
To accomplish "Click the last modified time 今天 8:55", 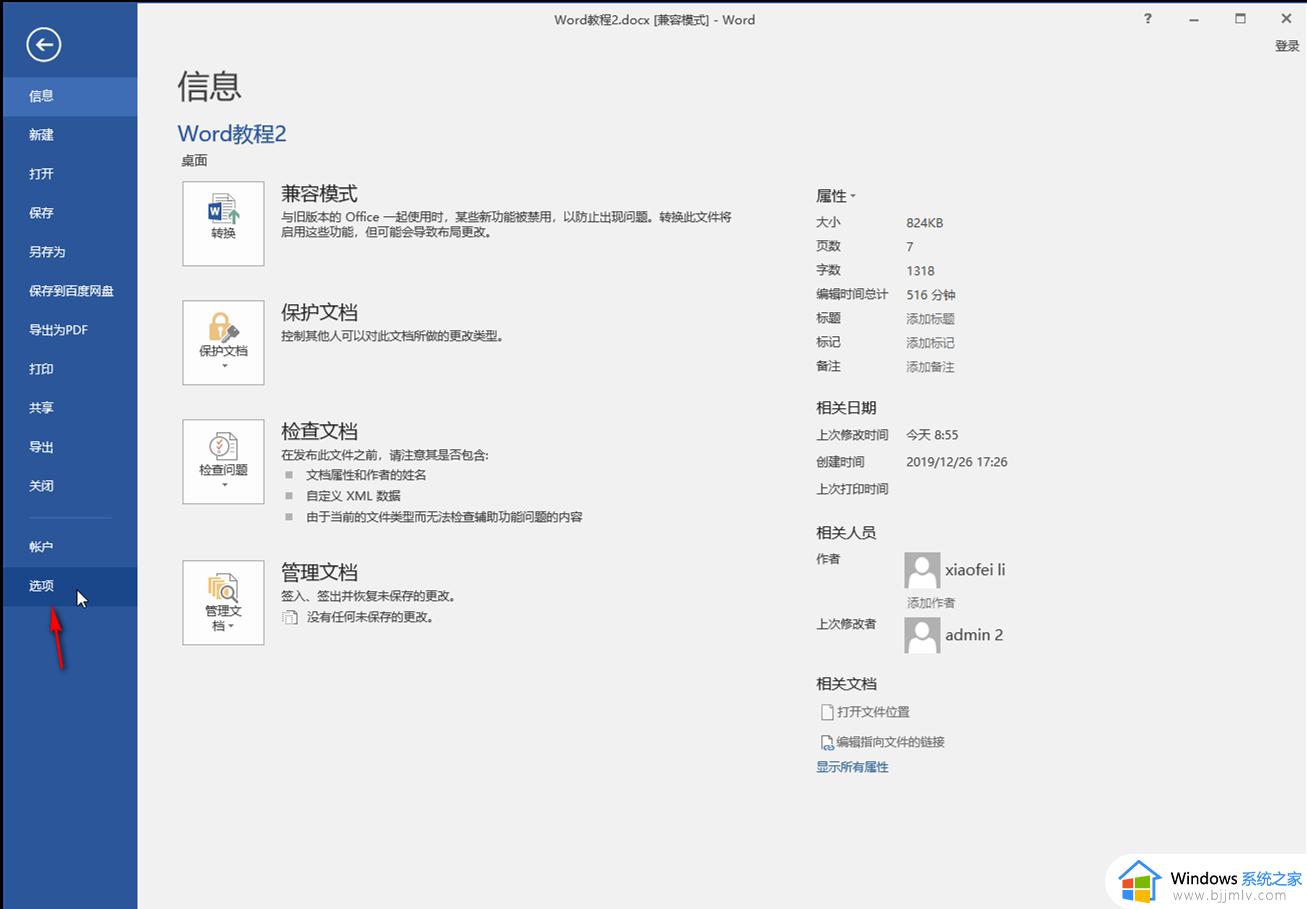I will pyautogui.click(x=932, y=435).
